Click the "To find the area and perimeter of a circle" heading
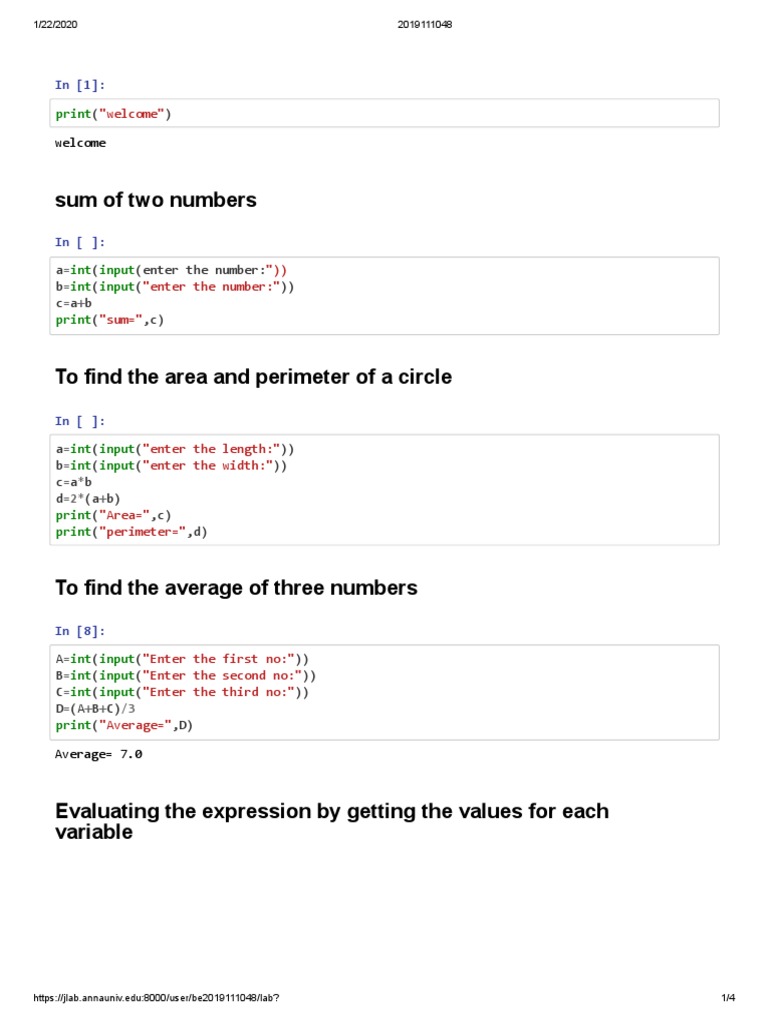768x1024 pixels. pyautogui.click(x=253, y=377)
